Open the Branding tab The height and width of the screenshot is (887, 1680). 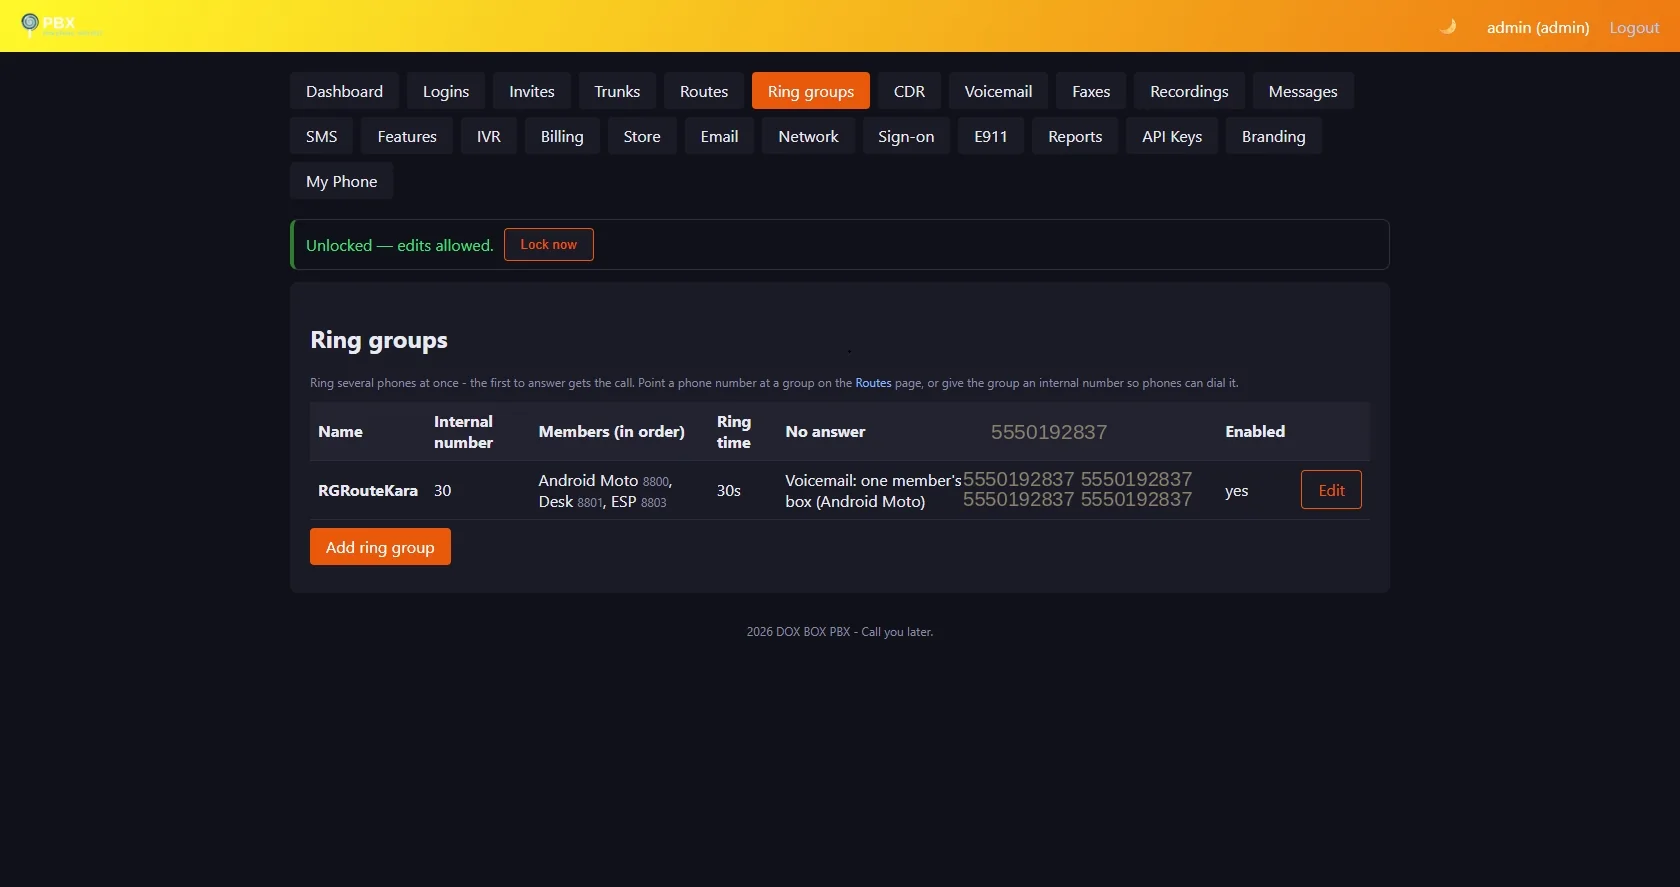(1273, 136)
